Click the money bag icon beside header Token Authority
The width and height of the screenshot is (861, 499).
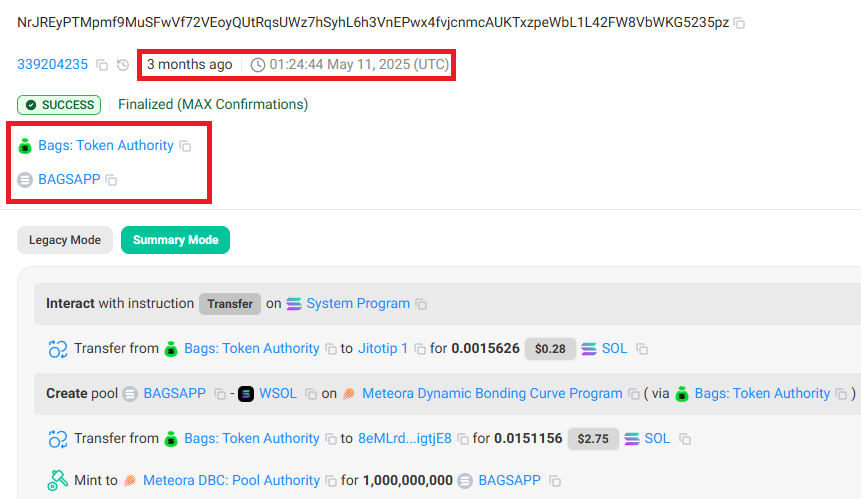coord(25,146)
